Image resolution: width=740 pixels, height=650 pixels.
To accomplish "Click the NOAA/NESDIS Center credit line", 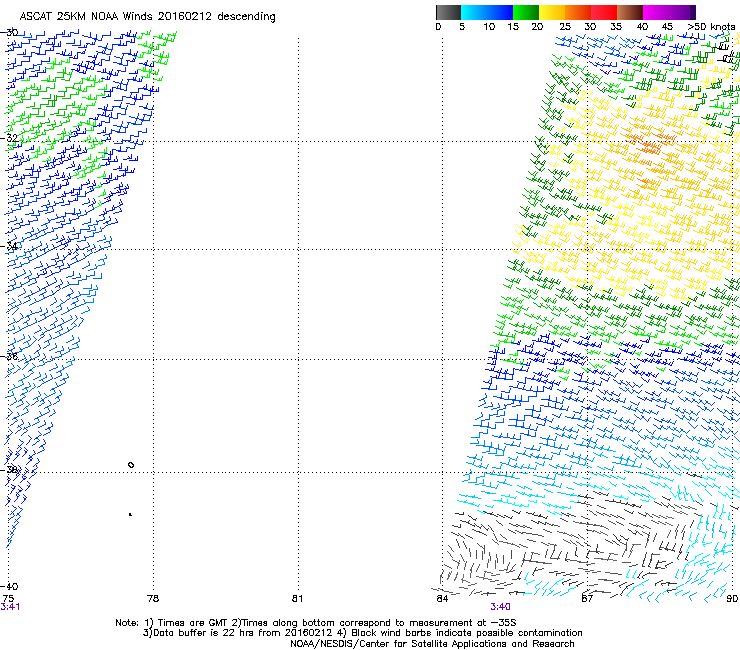I will (432, 644).
